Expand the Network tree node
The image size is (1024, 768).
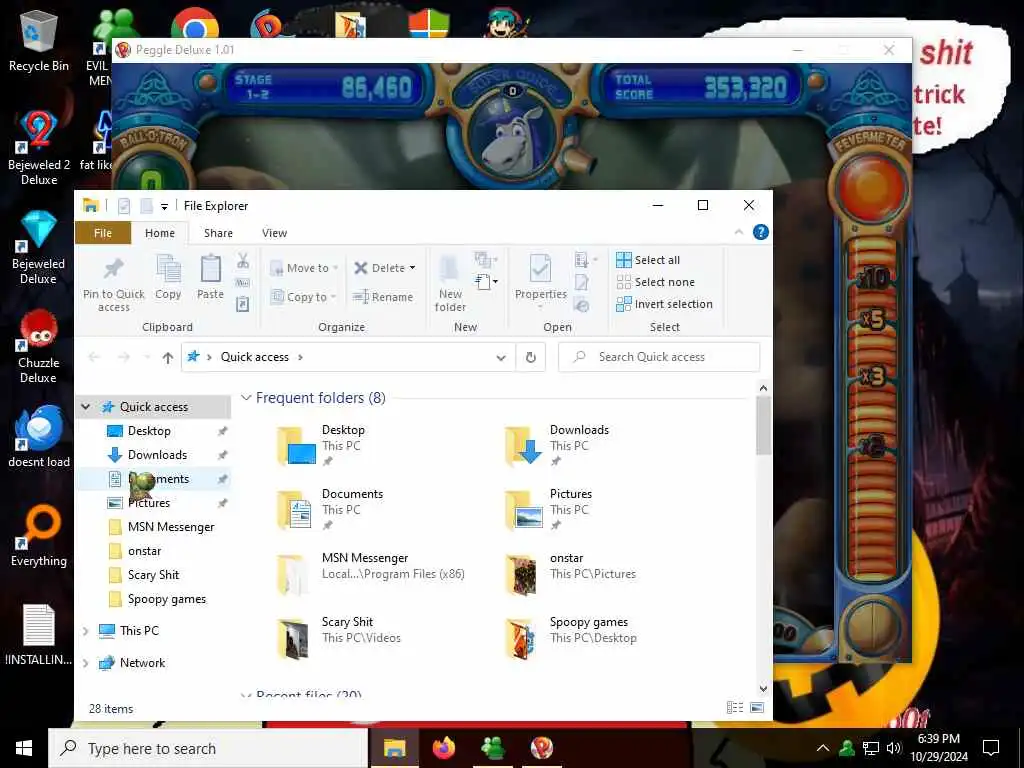point(86,663)
